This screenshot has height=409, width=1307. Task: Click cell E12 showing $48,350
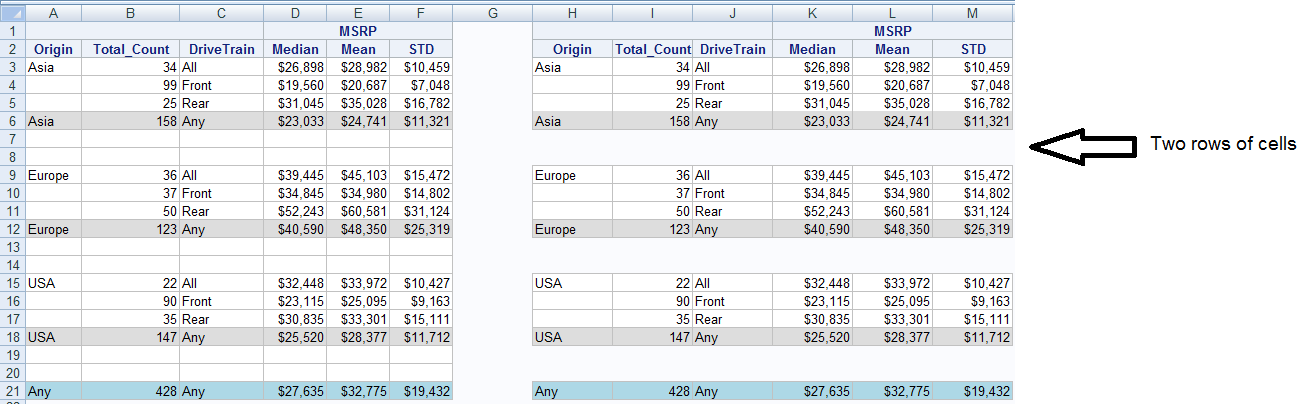358,230
